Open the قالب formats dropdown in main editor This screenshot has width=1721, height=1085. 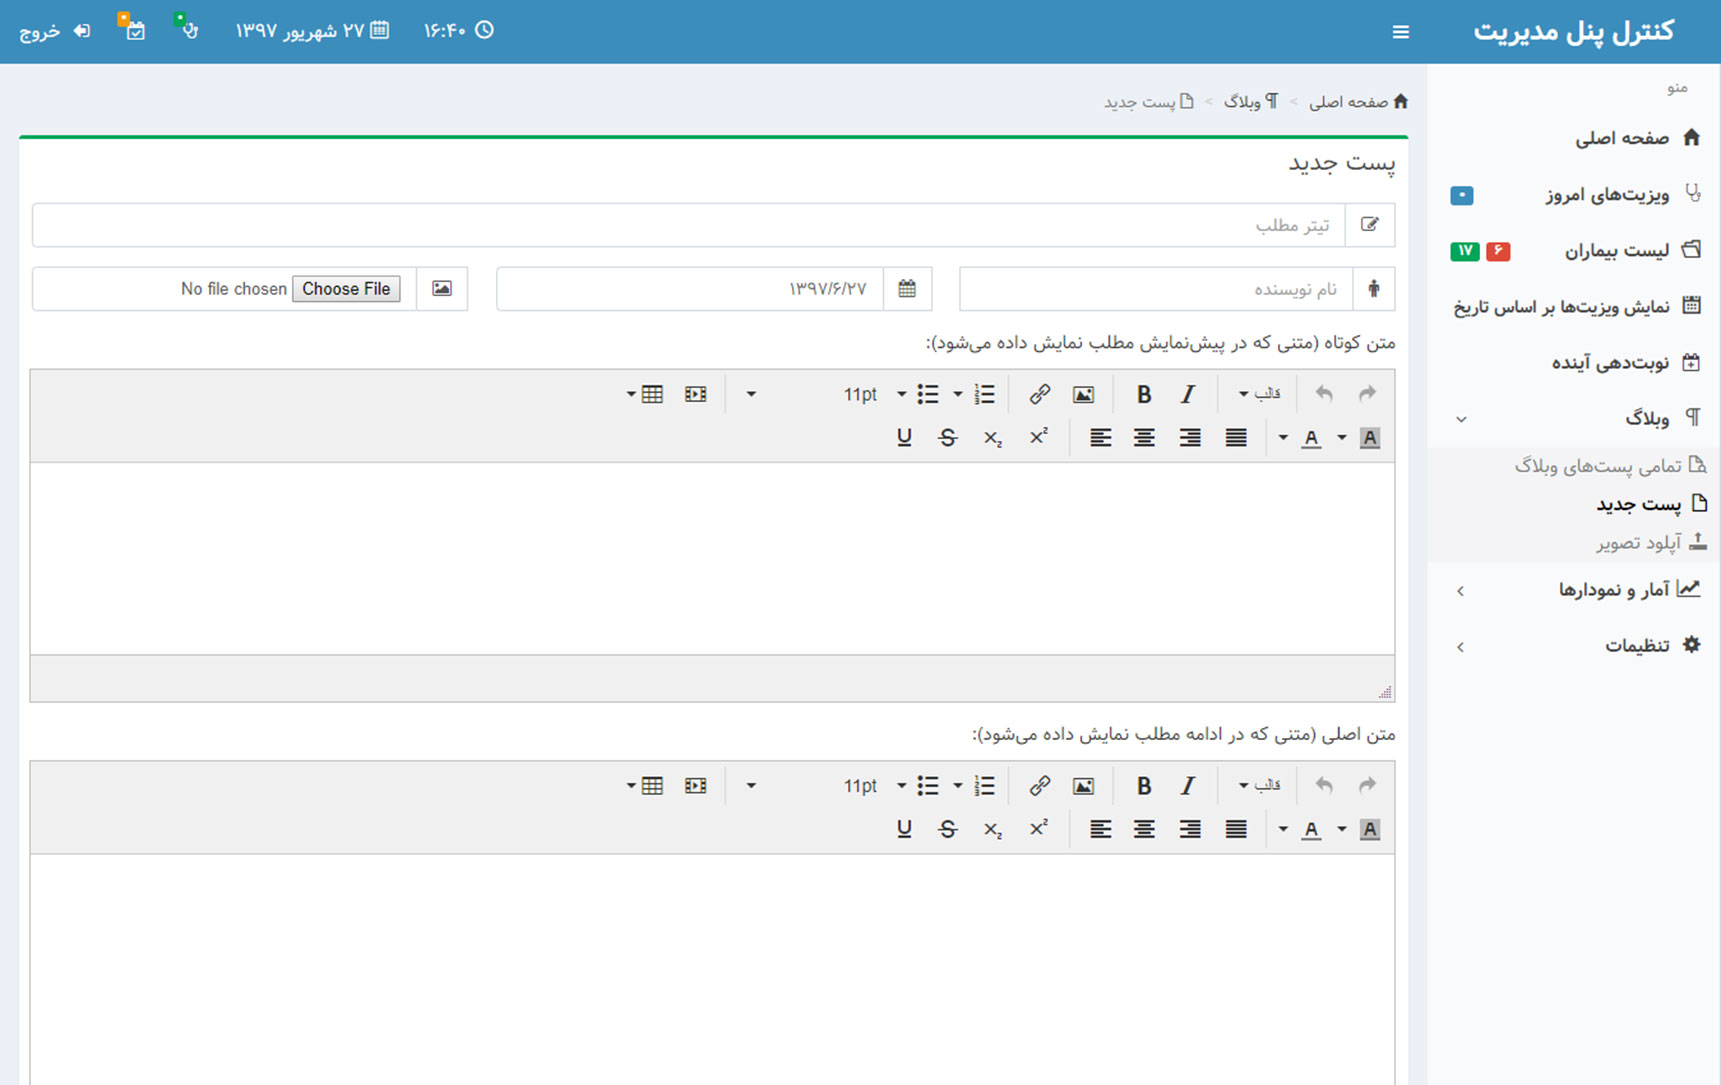(x=1259, y=786)
